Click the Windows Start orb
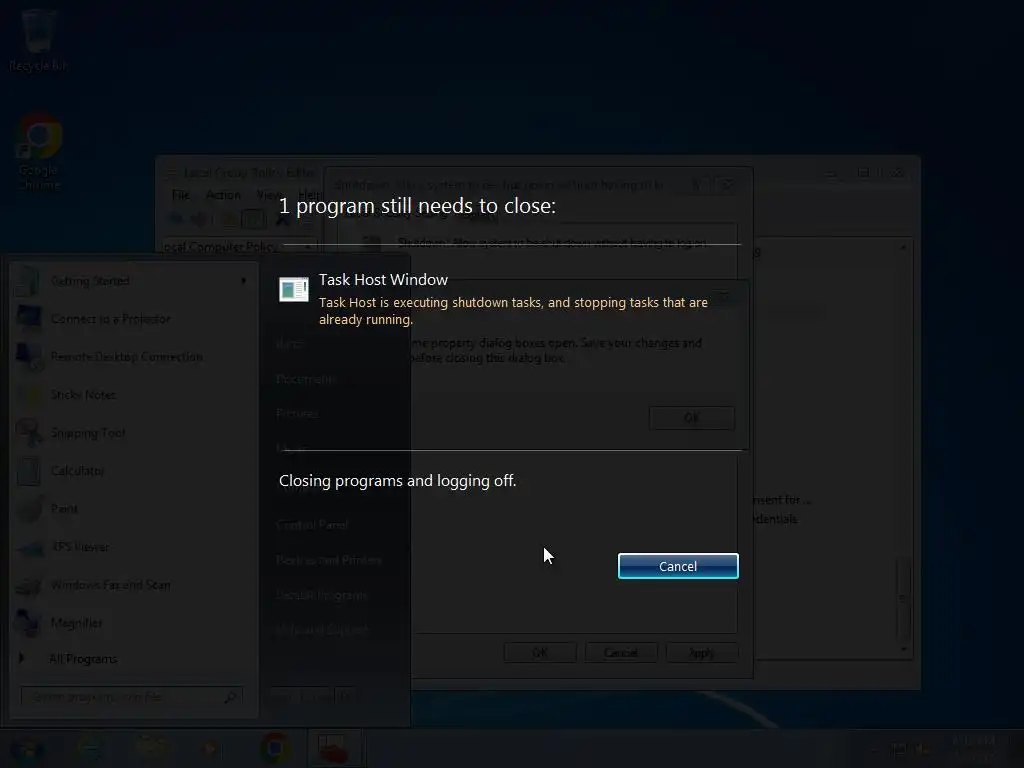Screen dimensions: 1024x768 (x=27, y=748)
